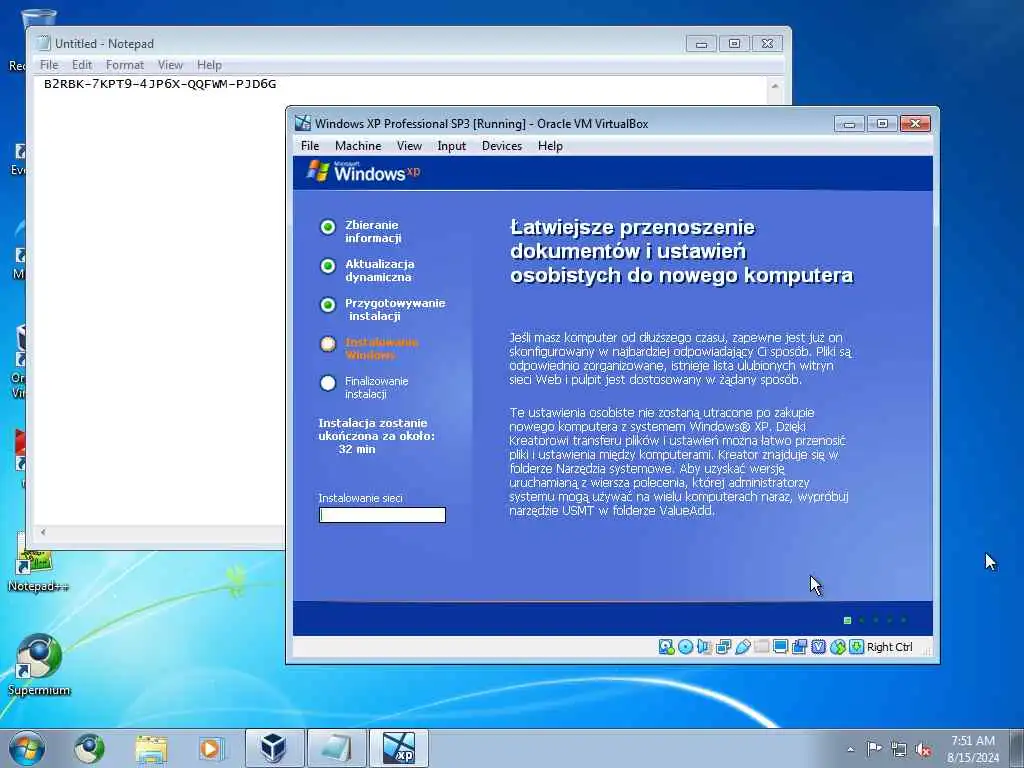Open the Help menu in VirtualBox window

(x=551, y=146)
